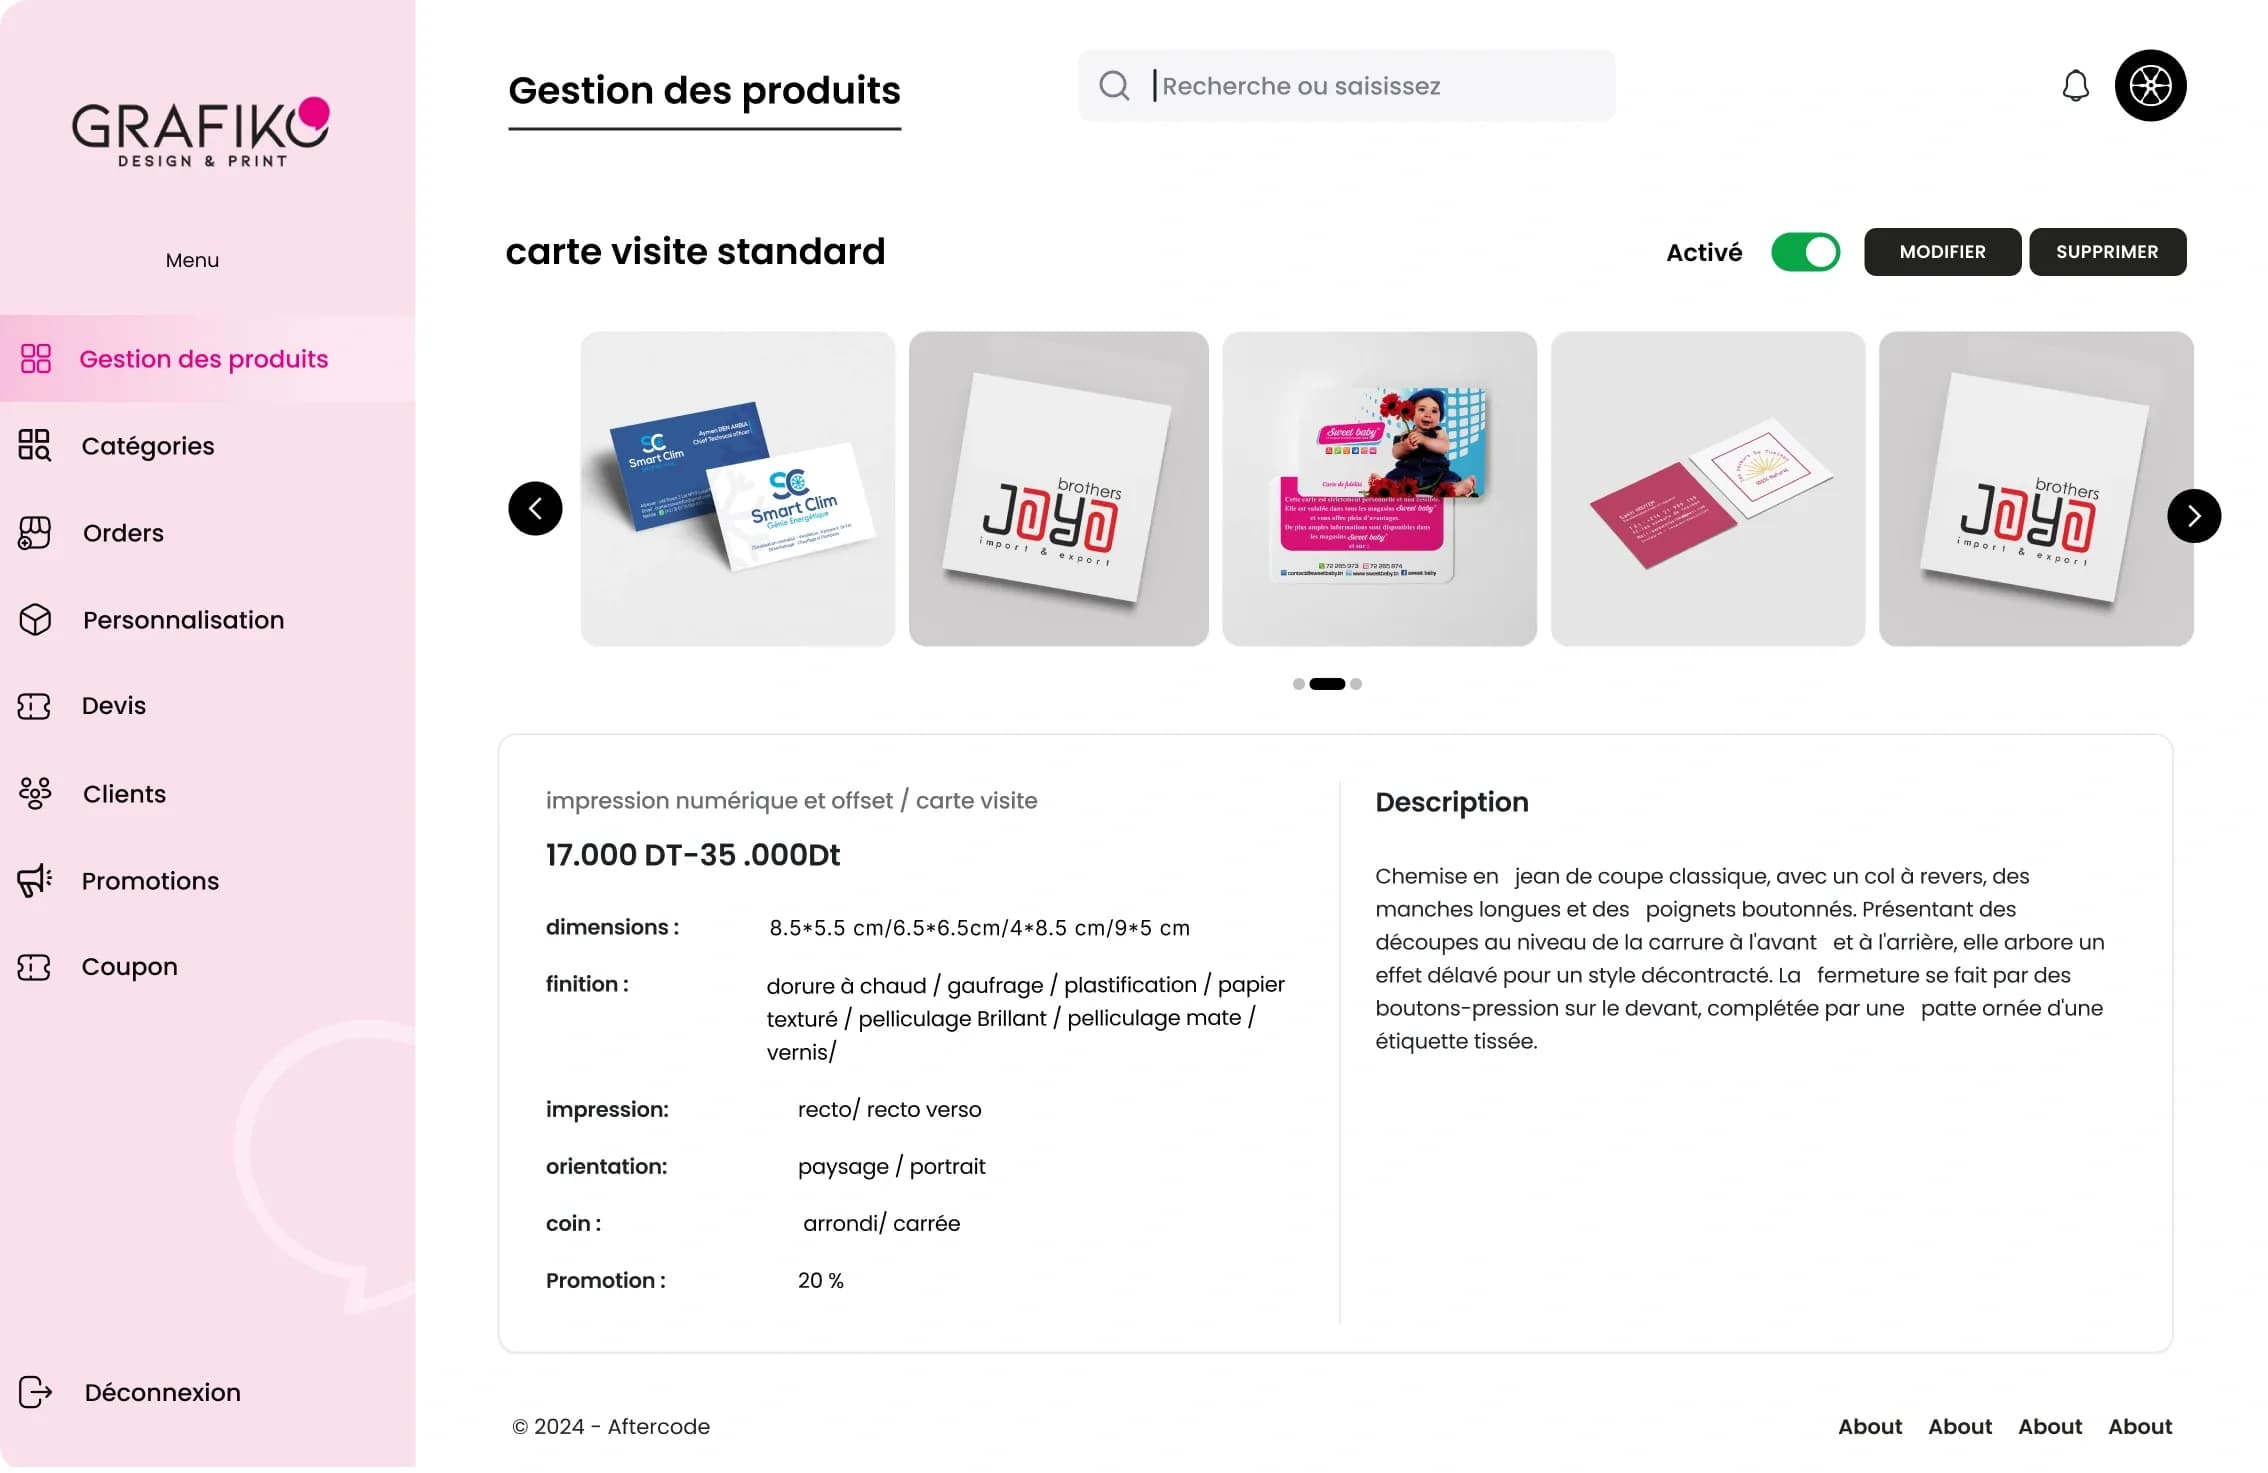Show next carousel images
This screenshot has width=2268, height=1473.
(x=2193, y=516)
